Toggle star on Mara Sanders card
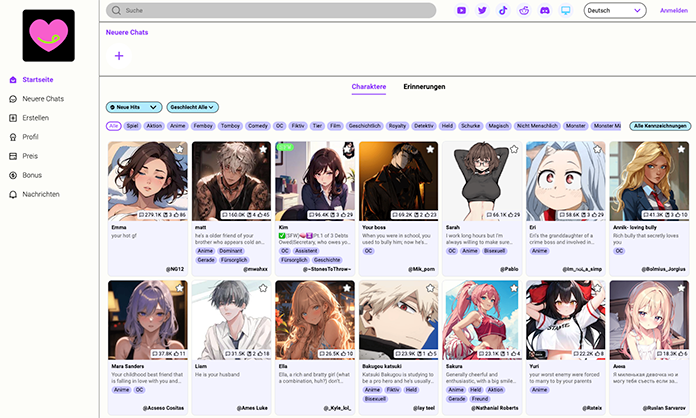The width and height of the screenshot is (696, 418). (x=179, y=288)
